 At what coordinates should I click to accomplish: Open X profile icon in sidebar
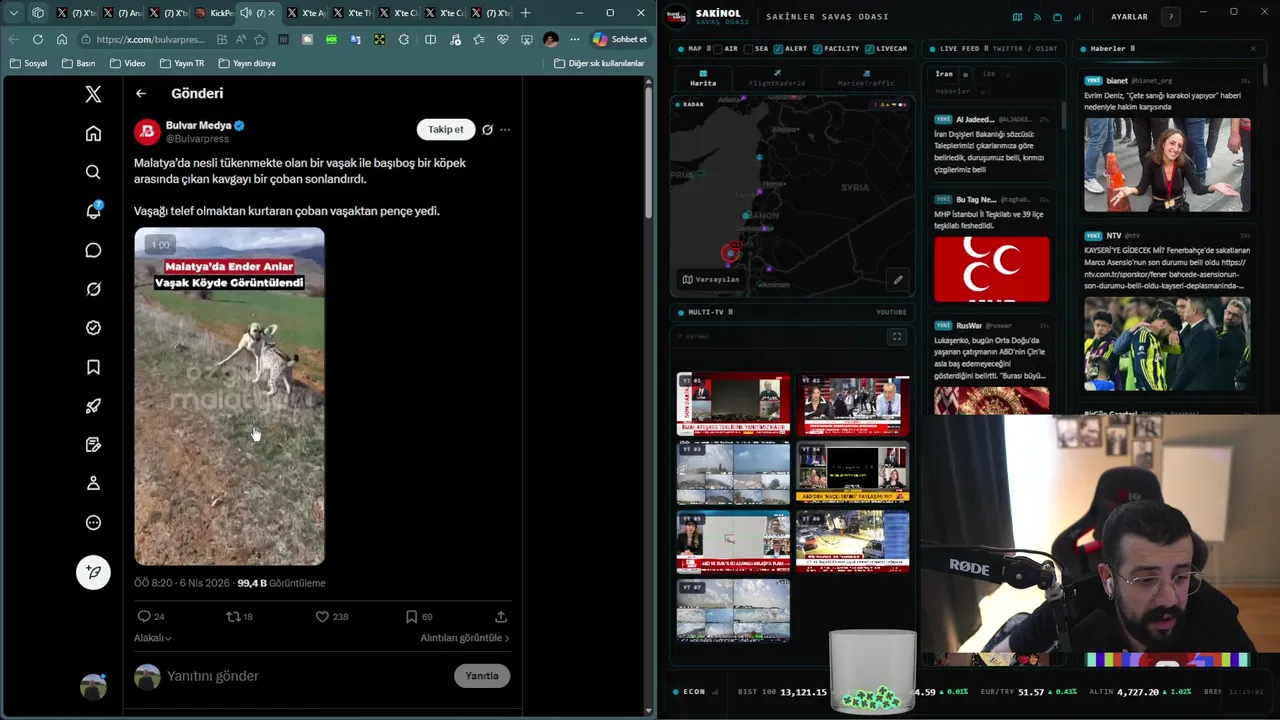click(93, 483)
